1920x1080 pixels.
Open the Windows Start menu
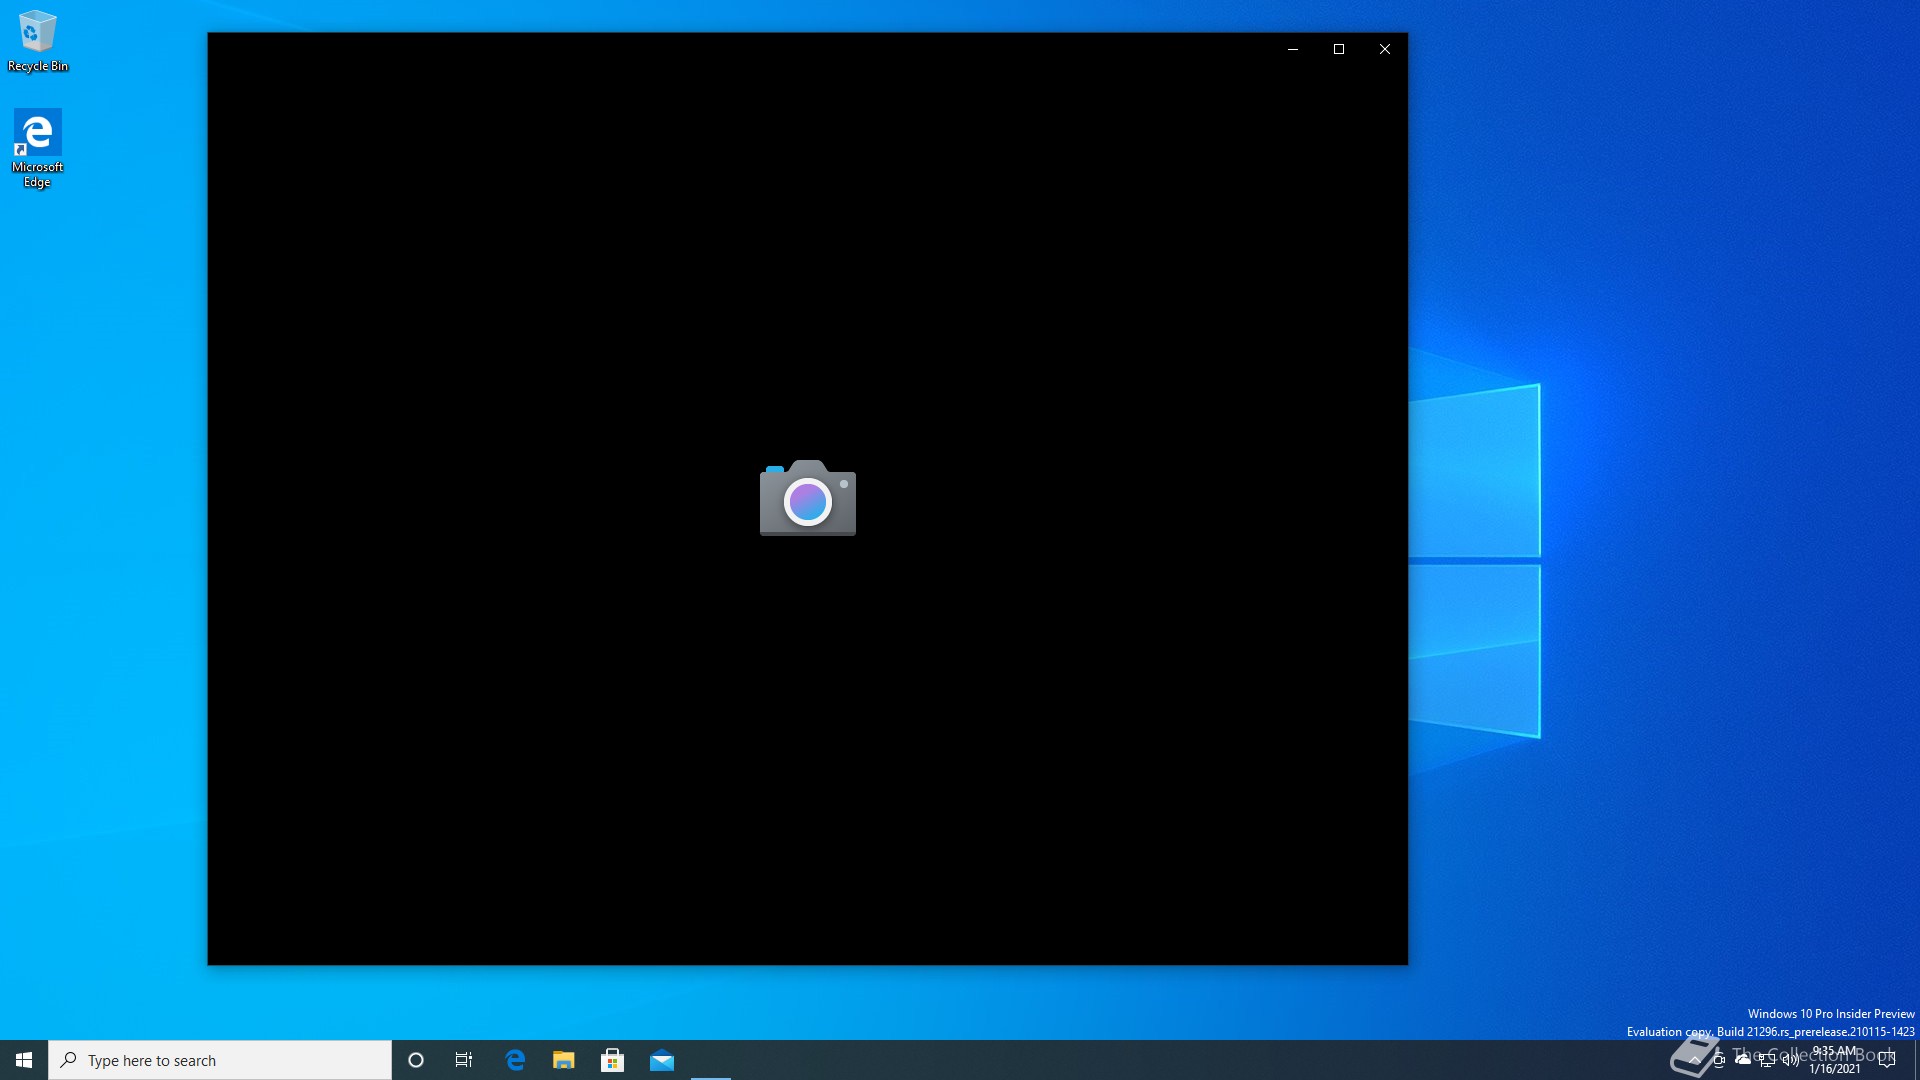(x=24, y=1060)
